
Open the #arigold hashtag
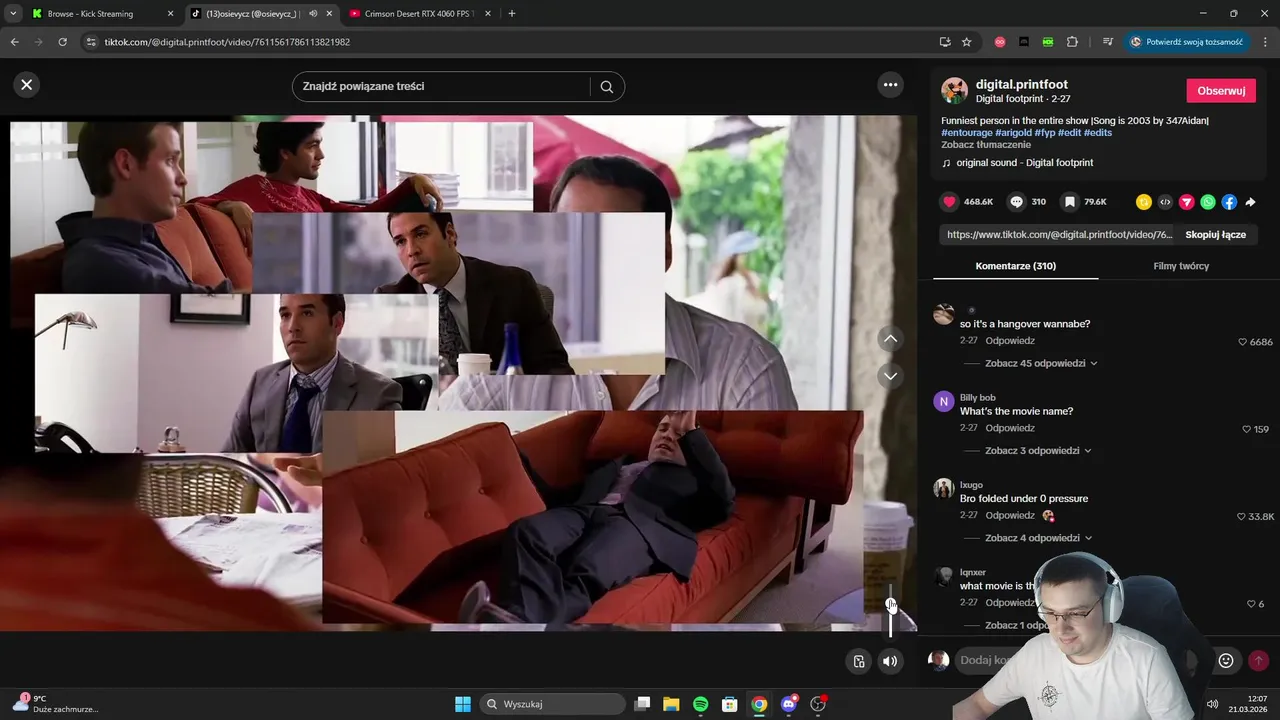click(1013, 132)
